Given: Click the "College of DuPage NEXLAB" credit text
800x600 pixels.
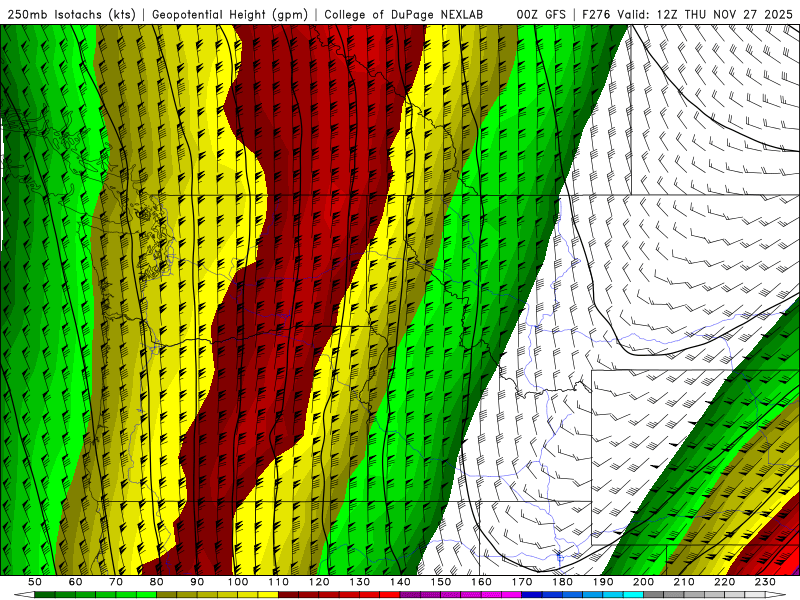Looking at the screenshot, I should [404, 15].
